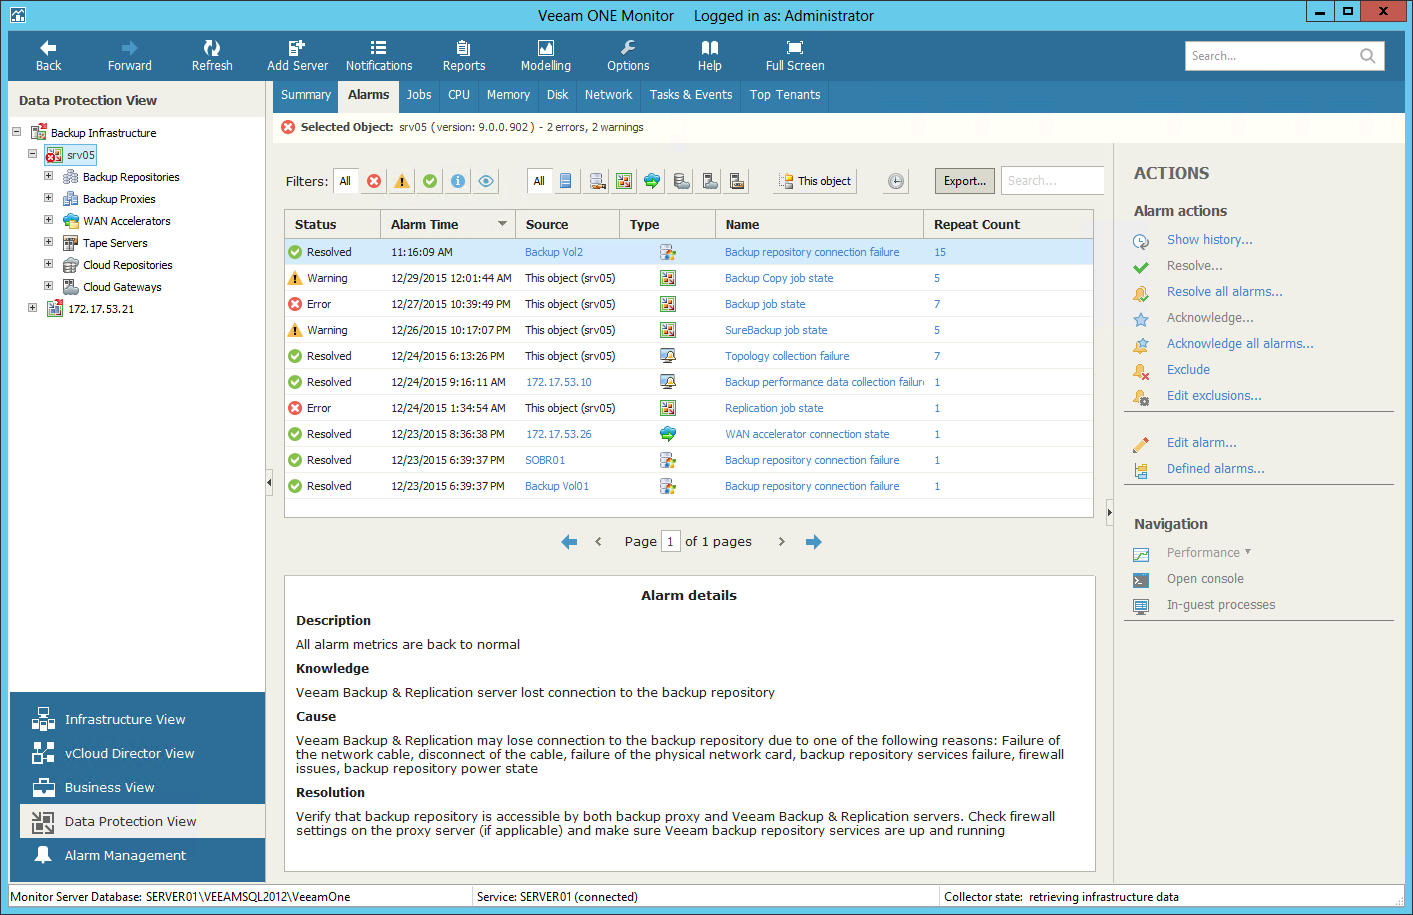This screenshot has width=1413, height=915.
Task: Open the Reports toolbar item
Action: coord(464,56)
